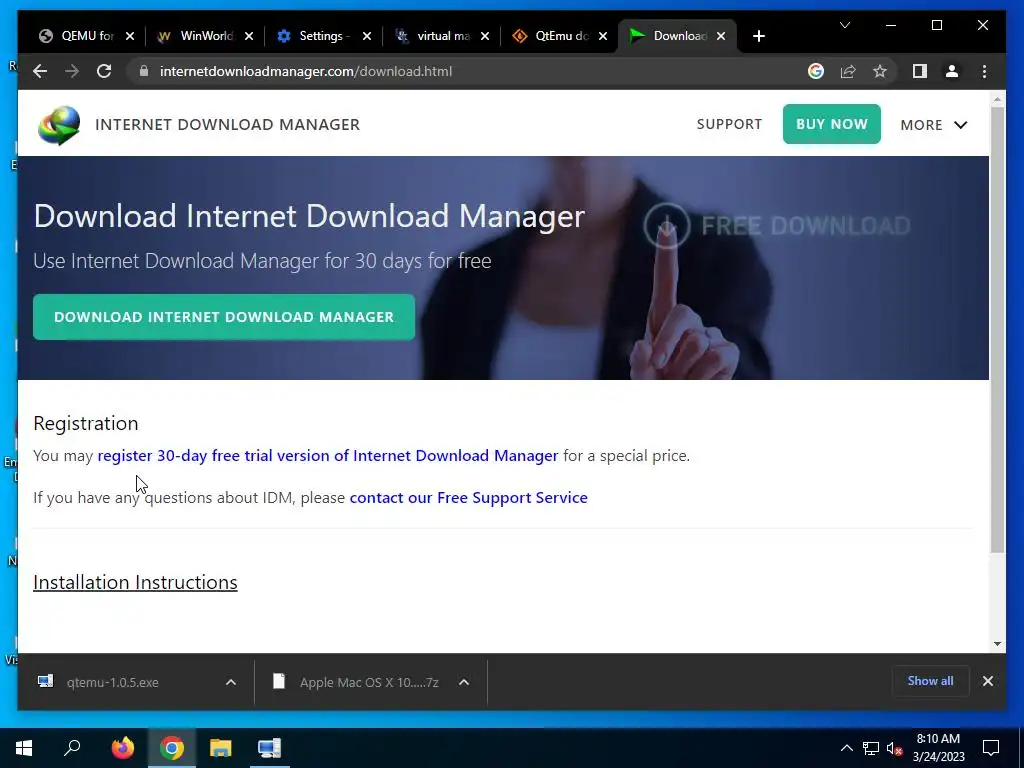Open contact our Free Support Service link
Screen dimensions: 1024x768
coord(468,497)
